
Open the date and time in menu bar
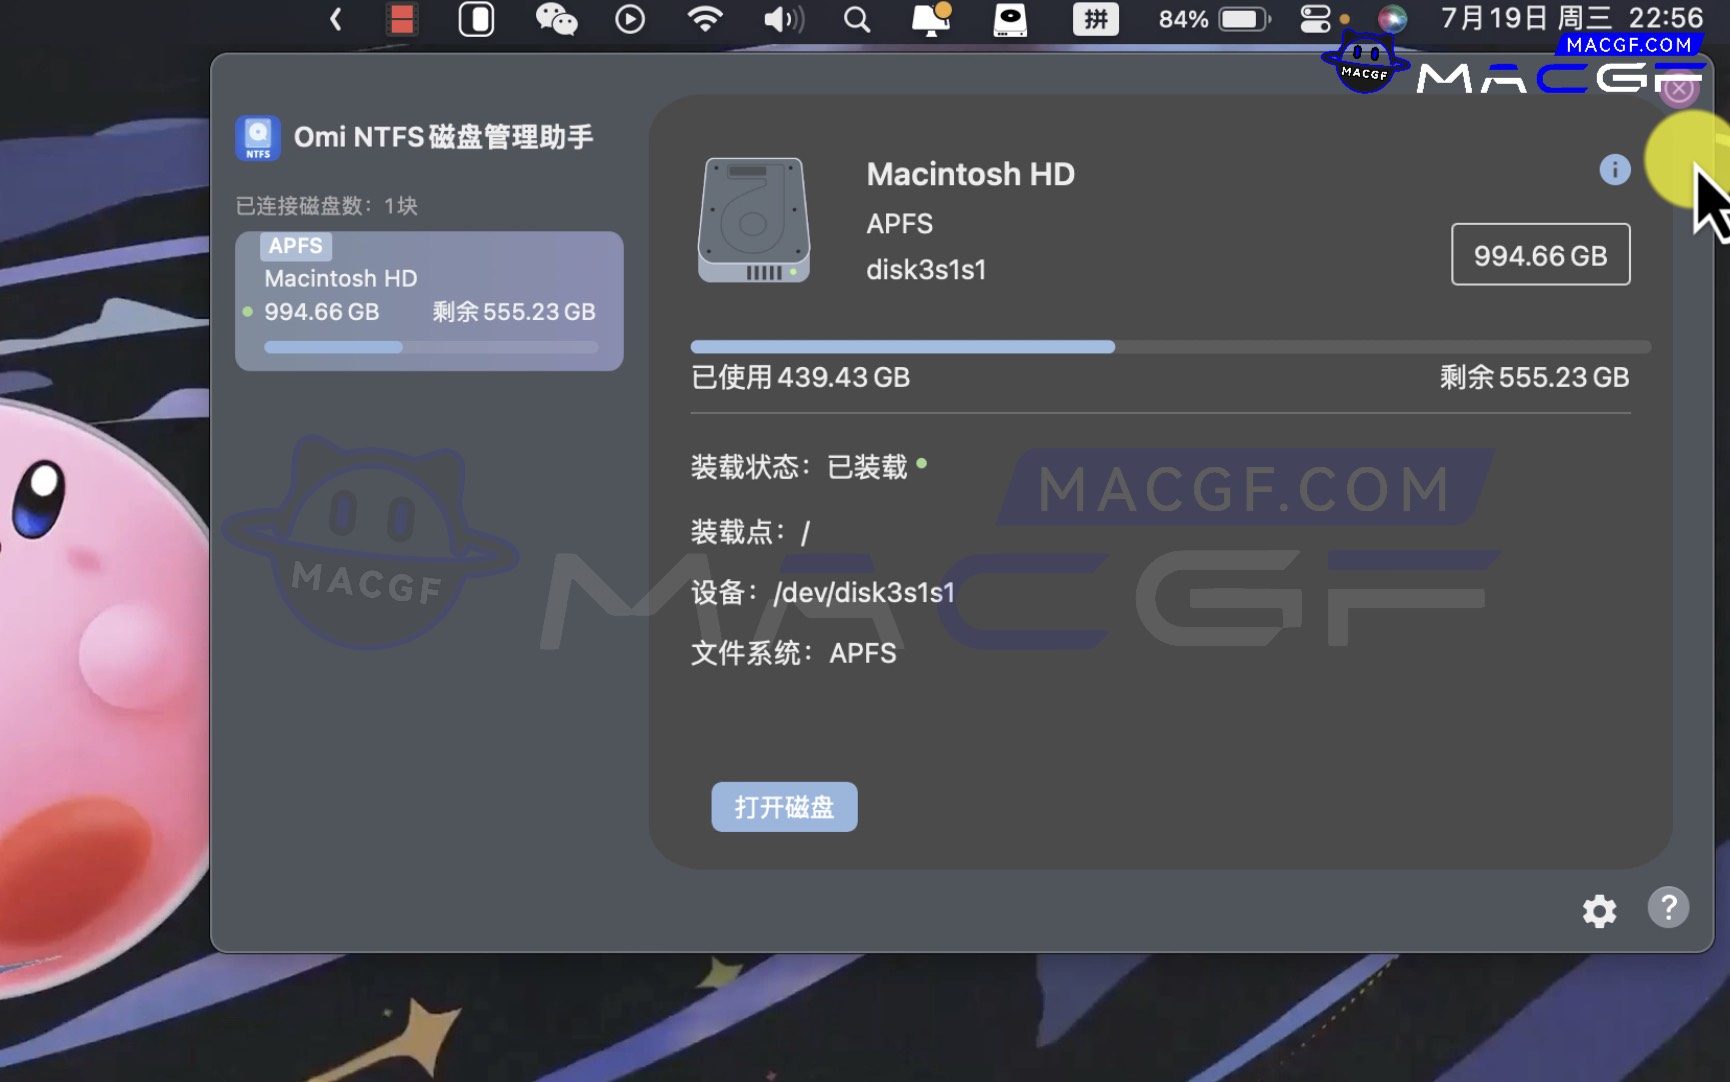click(1570, 19)
